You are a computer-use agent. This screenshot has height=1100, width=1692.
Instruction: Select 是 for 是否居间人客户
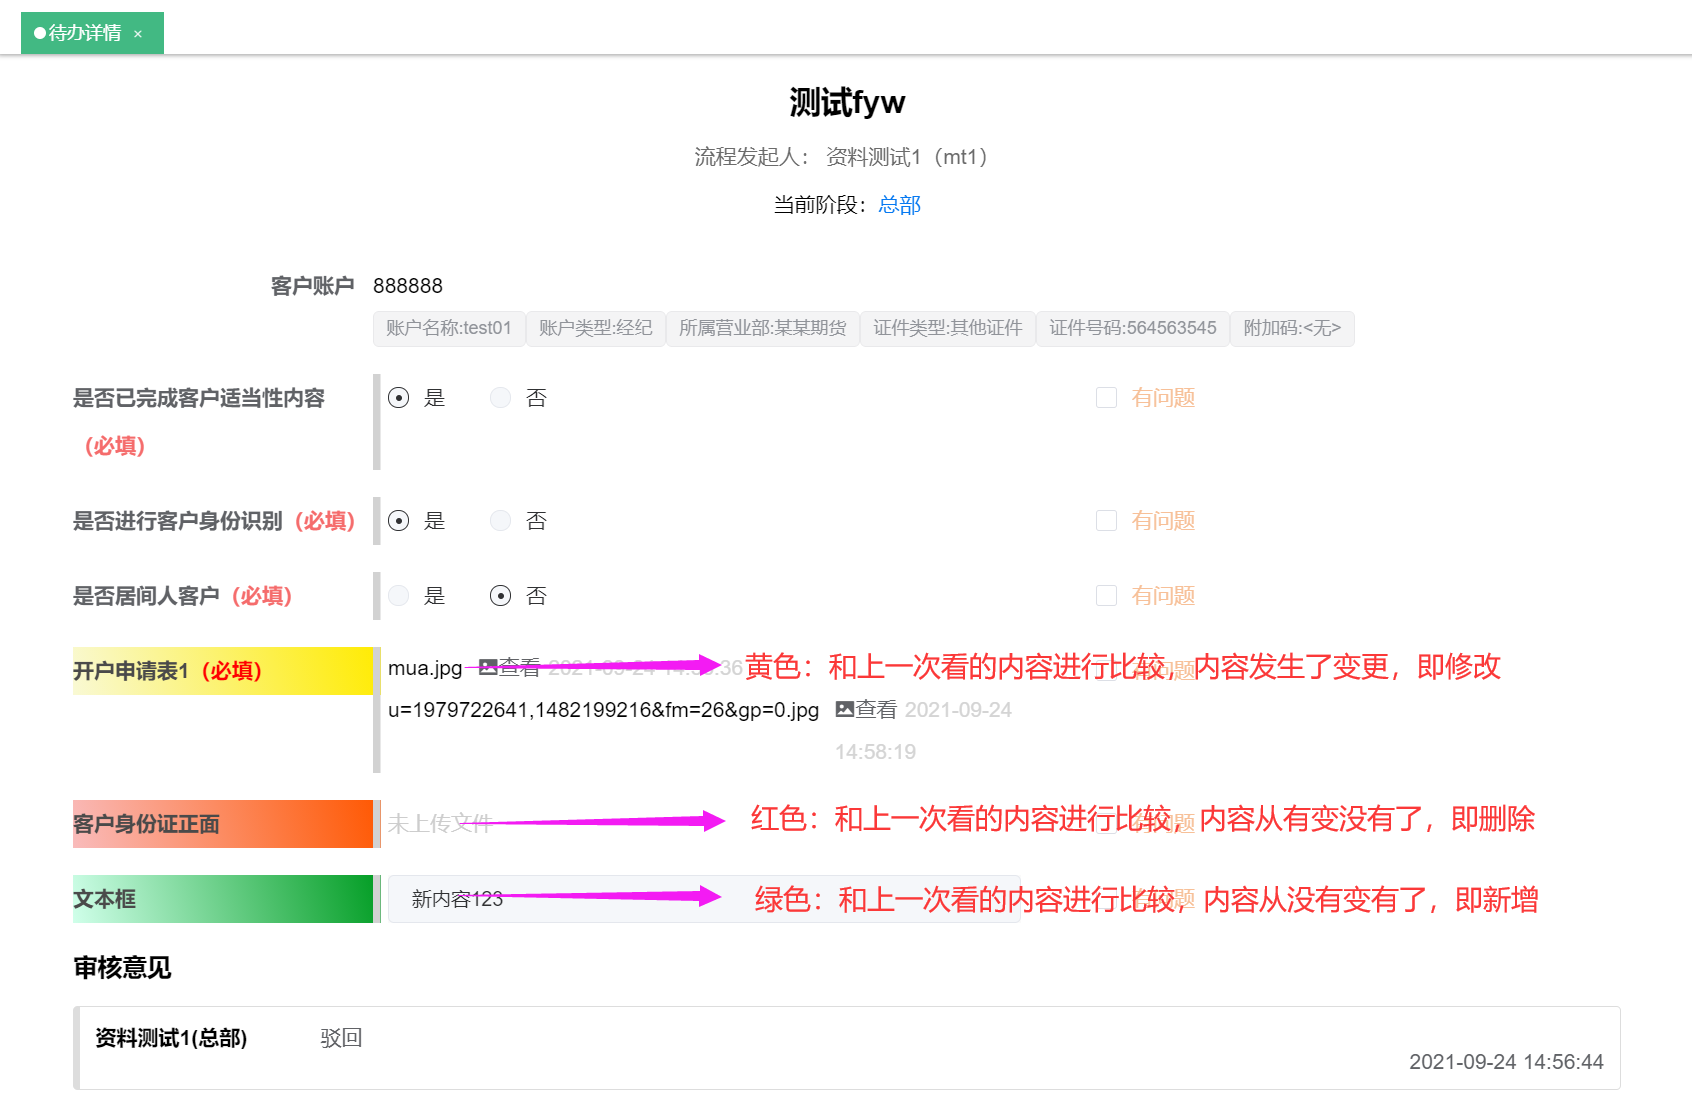pos(399,596)
